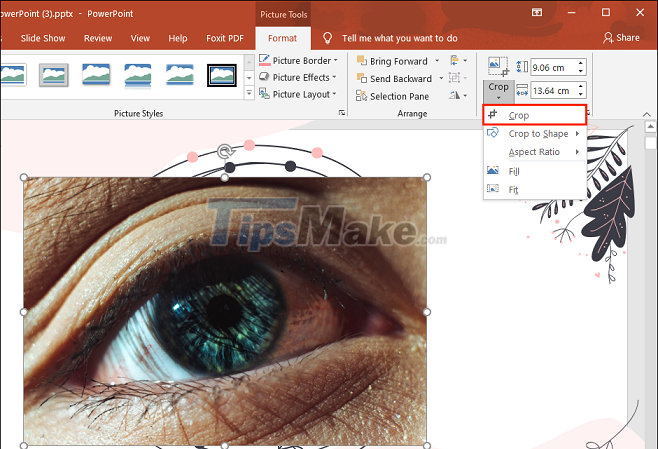The height and width of the screenshot is (449, 658).
Task: Click the rotation handle above the image
Action: 225,151
